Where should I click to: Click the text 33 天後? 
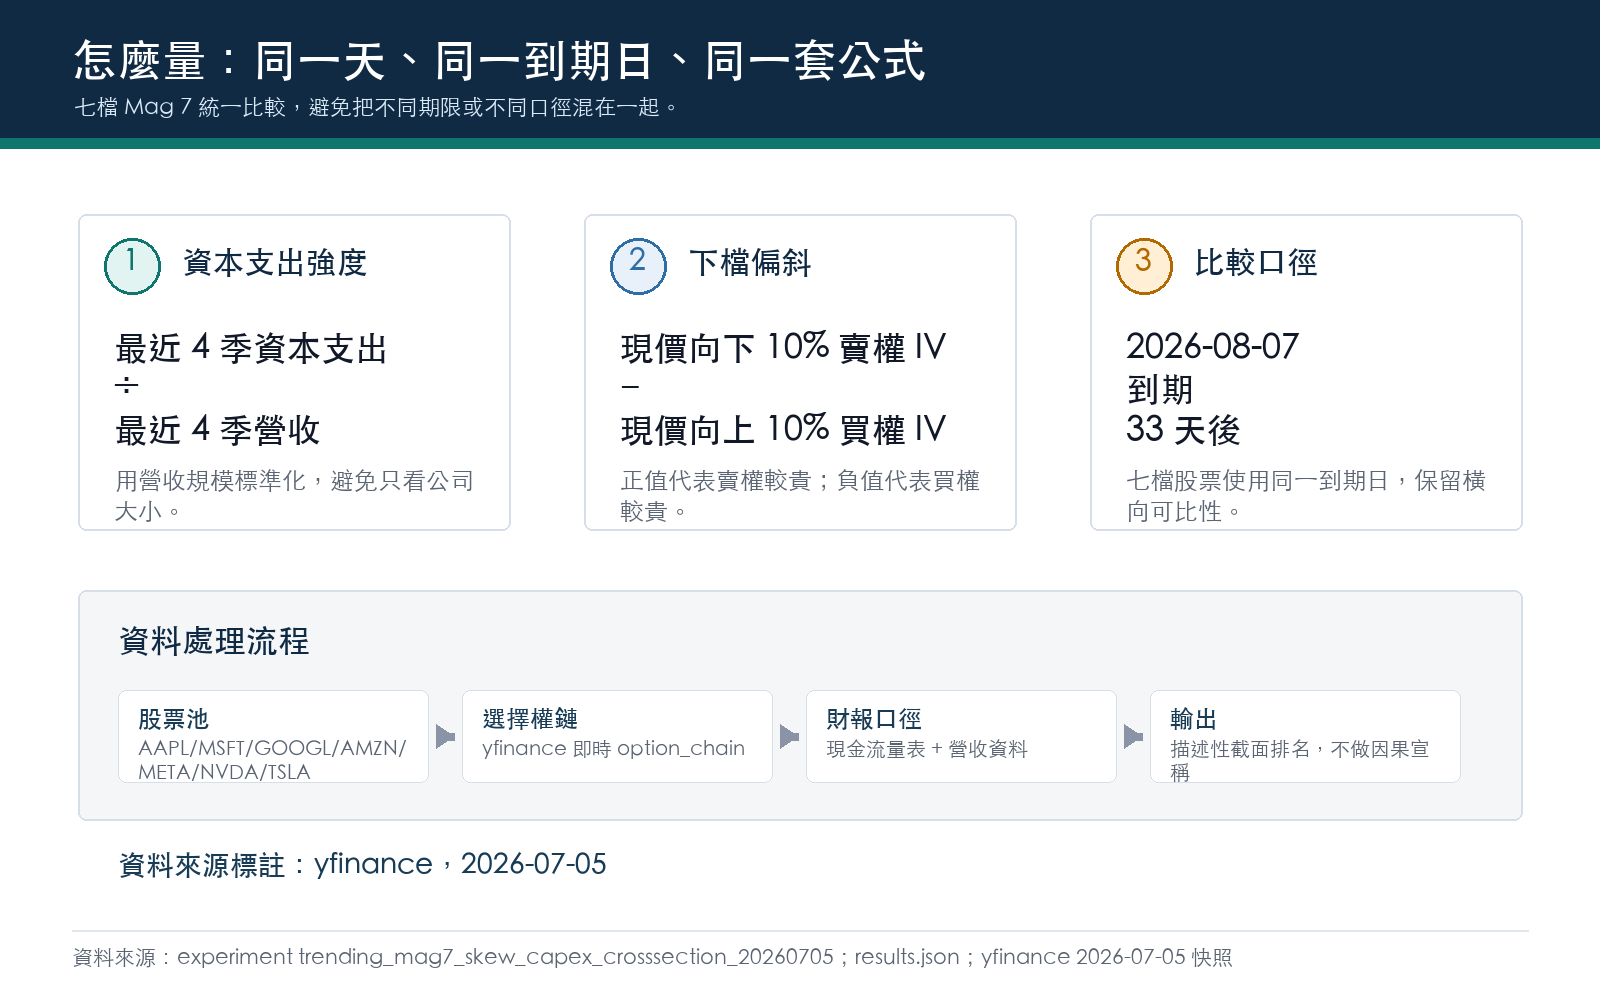[1184, 430]
